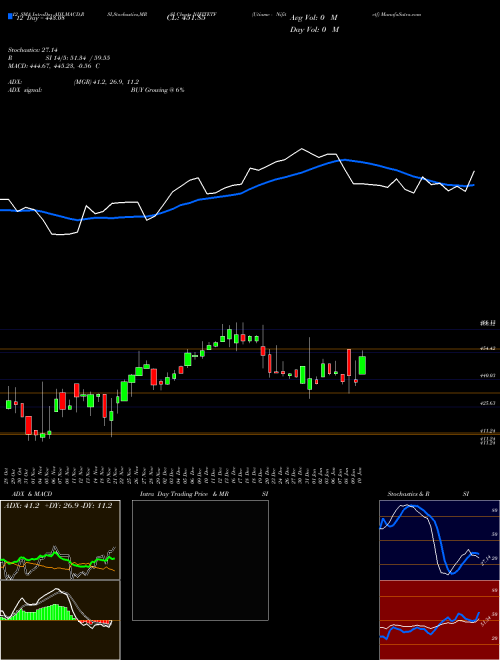Click the empty Intra Day Trading Price chart box
500x660 pixels.
[200, 560]
